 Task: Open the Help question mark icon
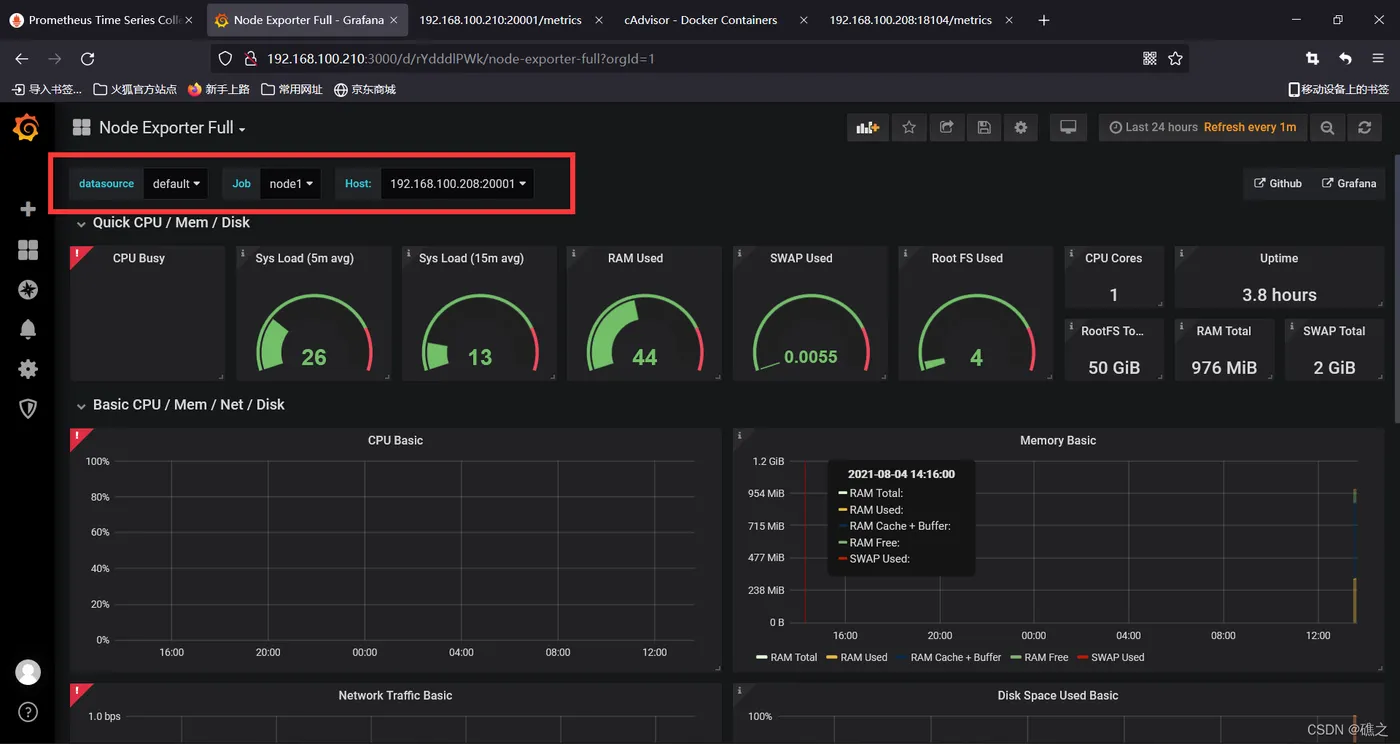(x=28, y=712)
